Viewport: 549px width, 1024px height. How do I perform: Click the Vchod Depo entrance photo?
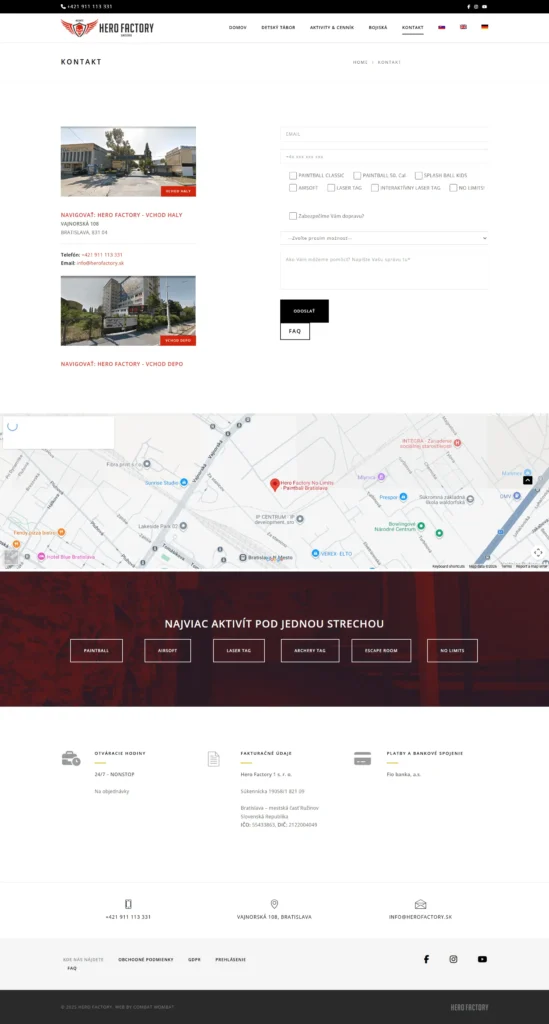[x=128, y=311]
